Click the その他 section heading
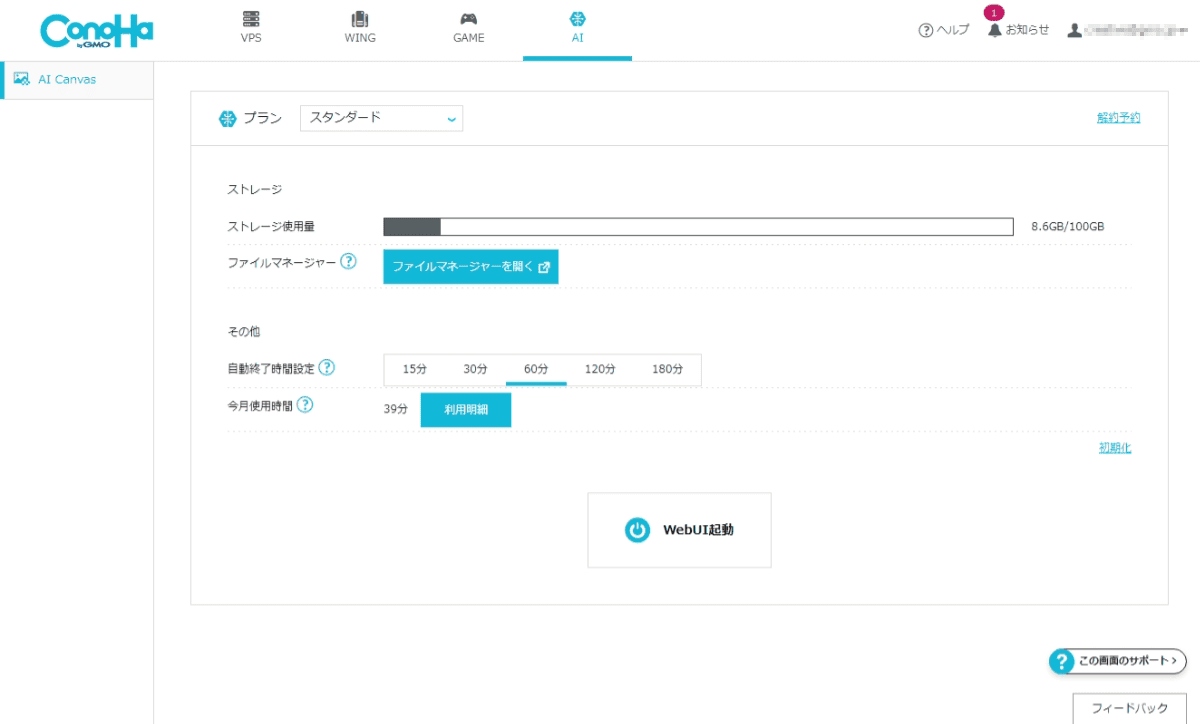This screenshot has height=724, width=1200. point(244,331)
